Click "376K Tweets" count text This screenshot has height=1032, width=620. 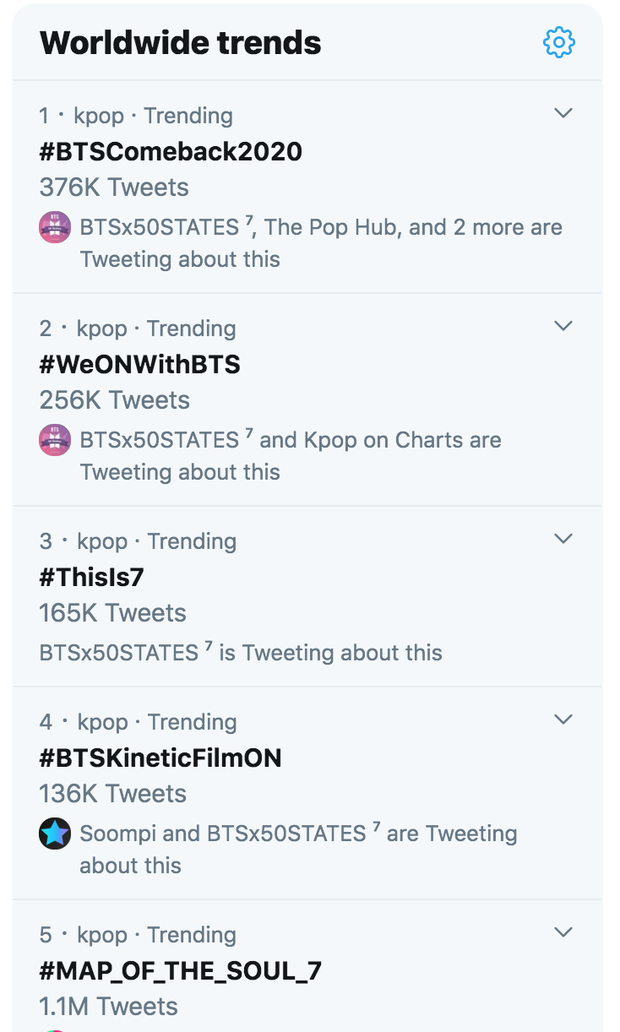pos(114,187)
